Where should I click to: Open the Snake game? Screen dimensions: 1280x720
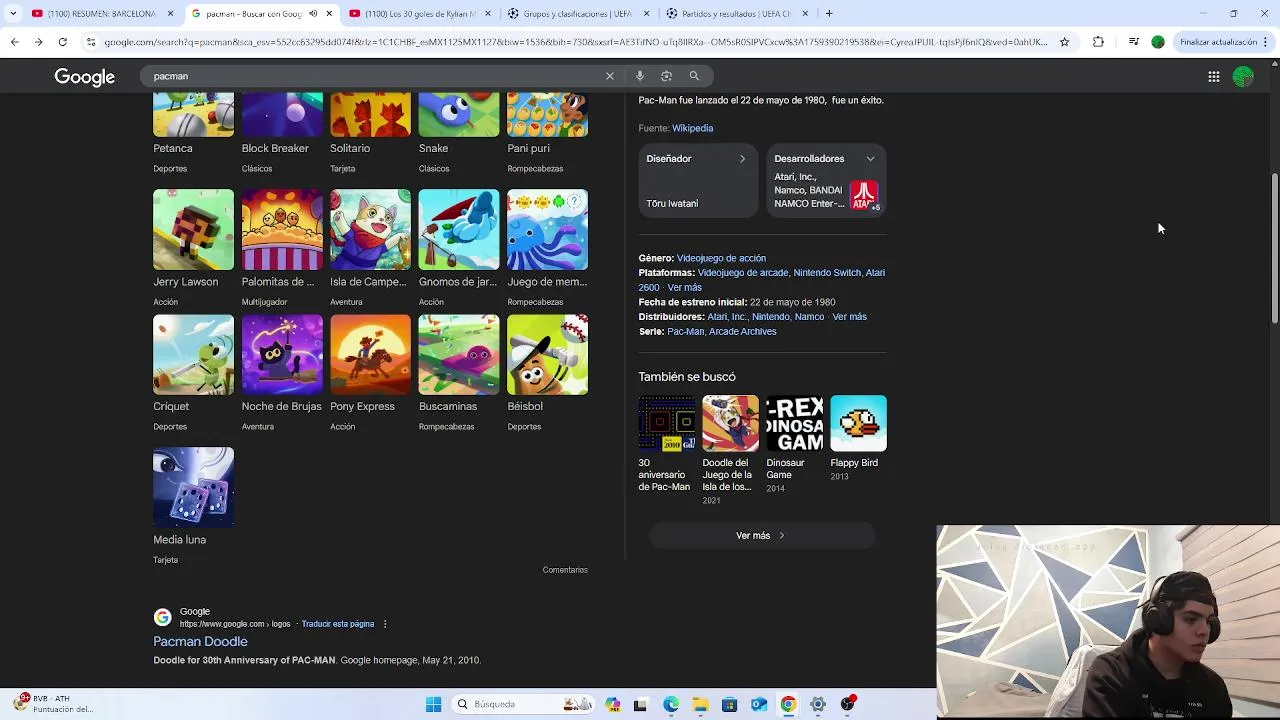(x=459, y=115)
